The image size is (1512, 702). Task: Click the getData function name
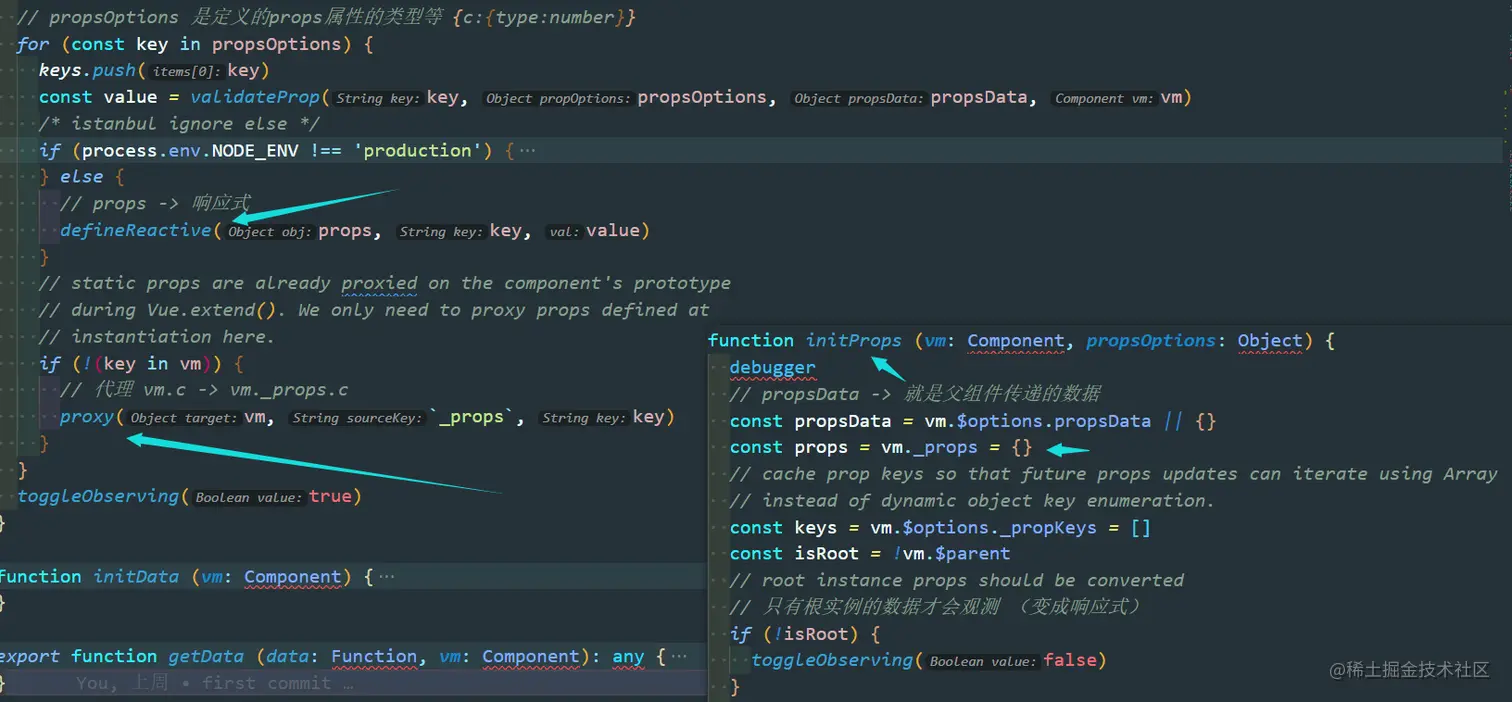pos(206,657)
